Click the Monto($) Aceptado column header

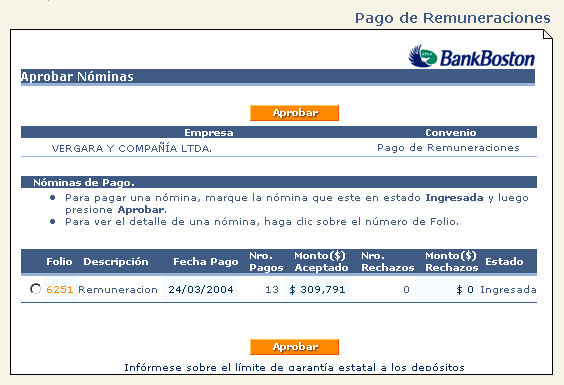click(321, 262)
